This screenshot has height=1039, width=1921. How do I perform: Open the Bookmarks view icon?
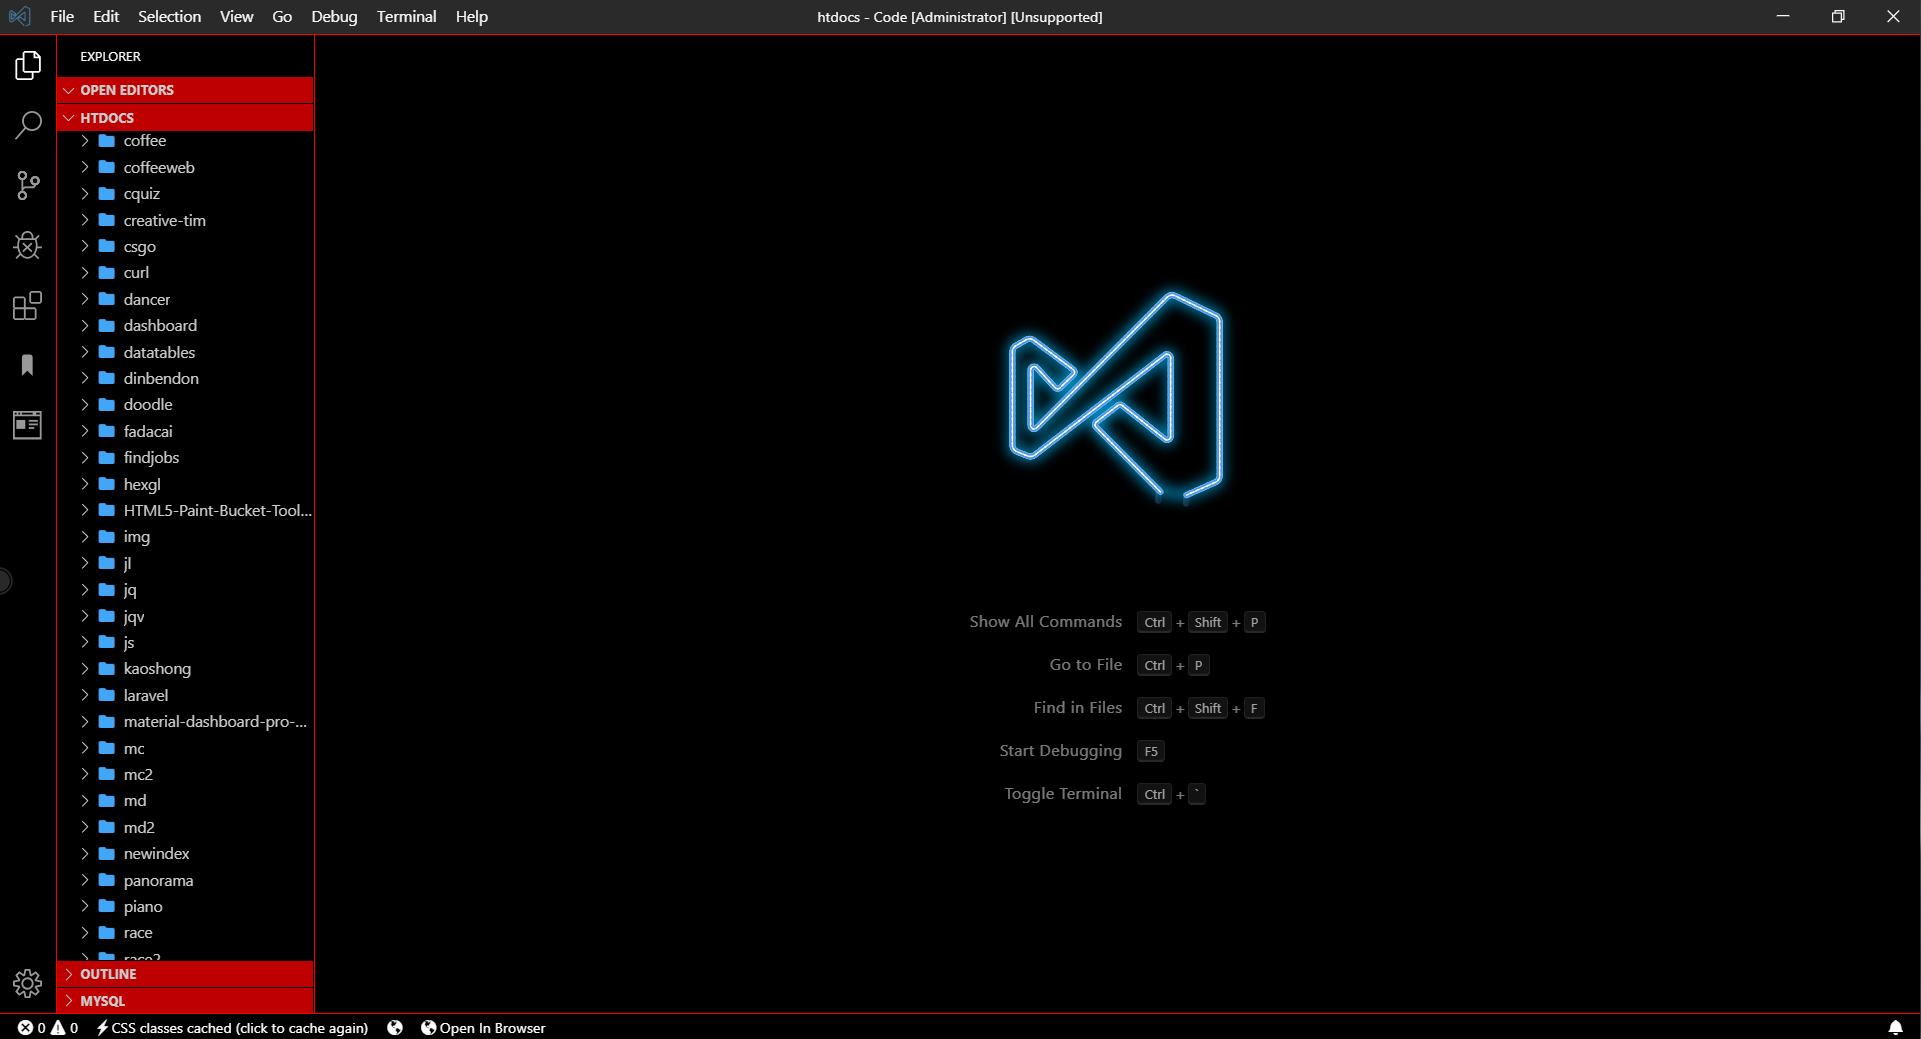point(28,366)
